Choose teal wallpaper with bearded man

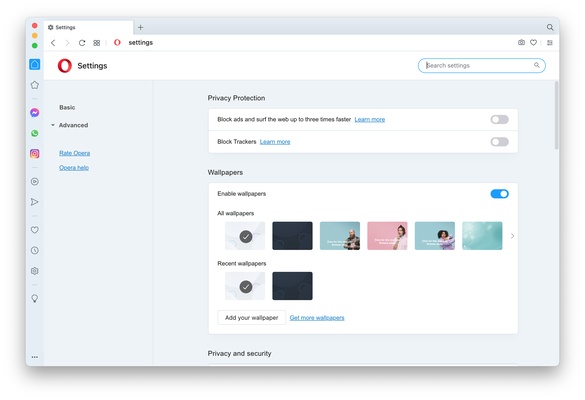[x=340, y=236]
